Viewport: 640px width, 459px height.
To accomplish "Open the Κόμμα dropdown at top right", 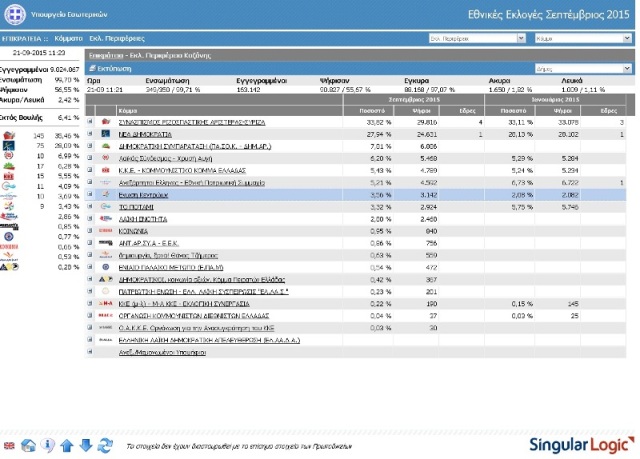I will pos(582,38).
